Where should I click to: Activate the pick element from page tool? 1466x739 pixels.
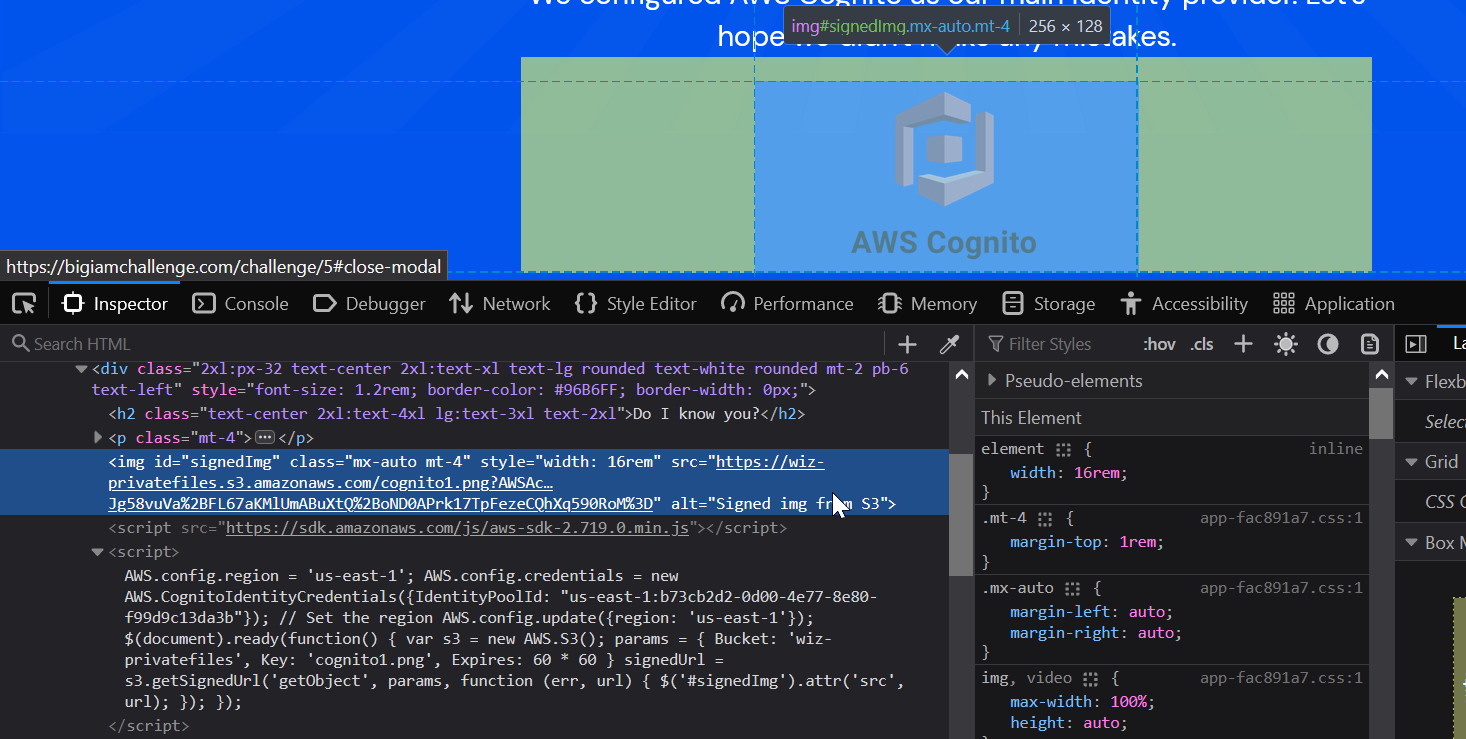(24, 303)
